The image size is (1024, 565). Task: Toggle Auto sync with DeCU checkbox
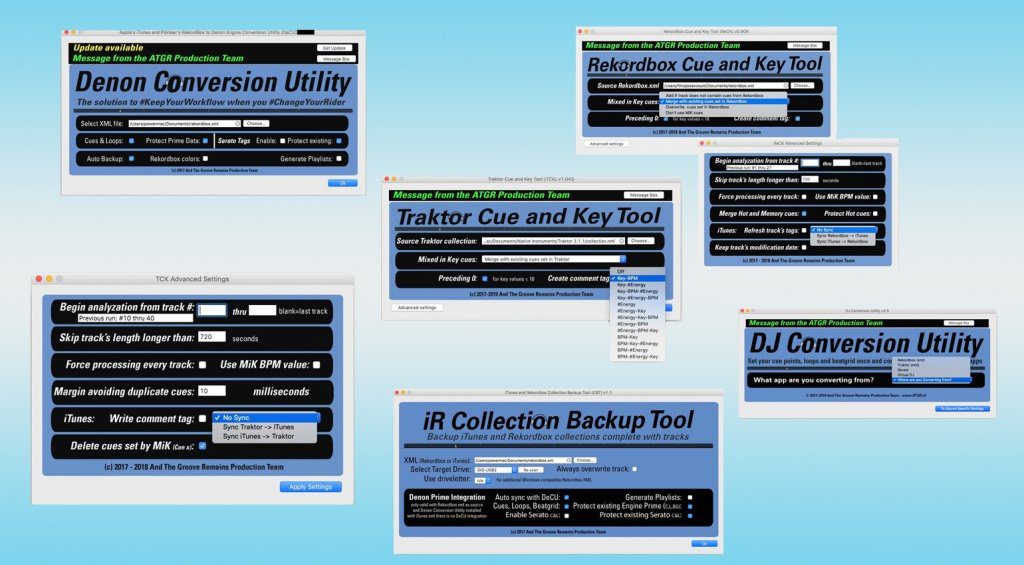(x=566, y=497)
